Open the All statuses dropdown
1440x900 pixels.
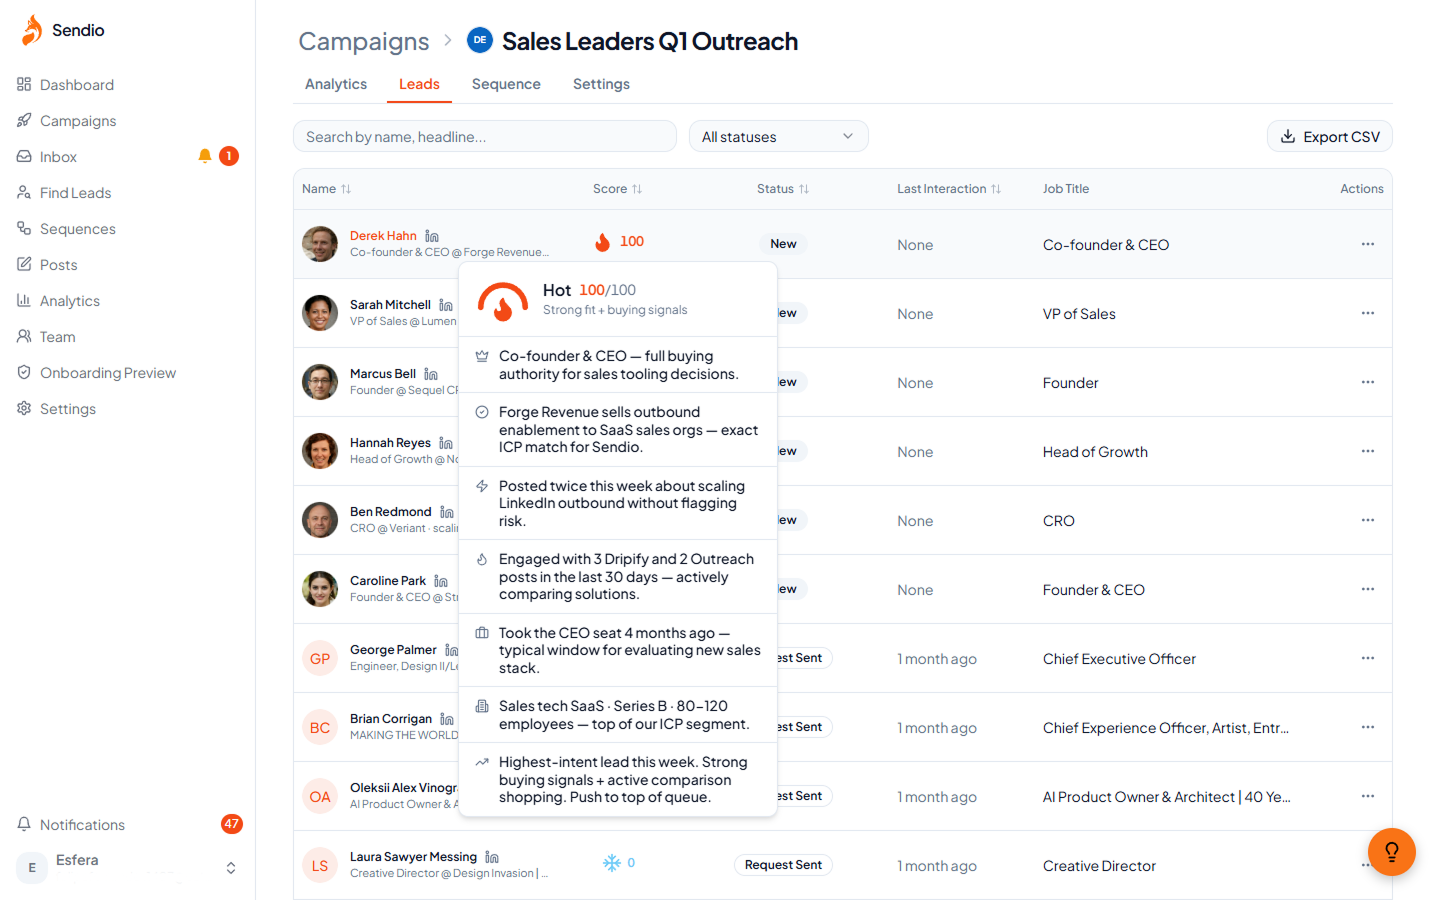tap(779, 137)
